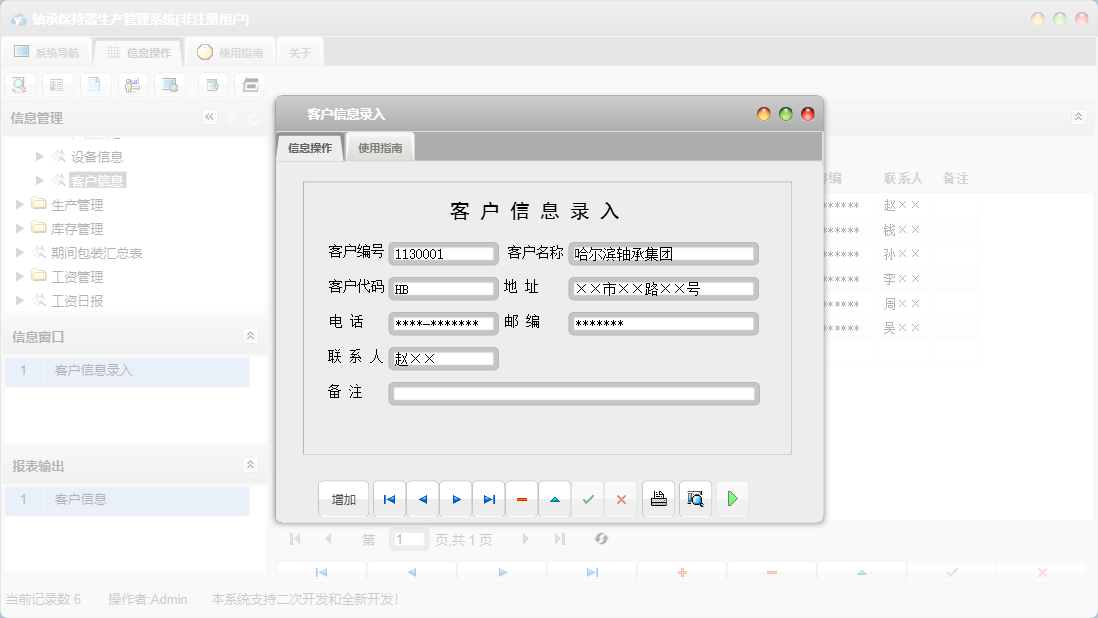Click the 备注 input field in the dialog

pos(573,392)
